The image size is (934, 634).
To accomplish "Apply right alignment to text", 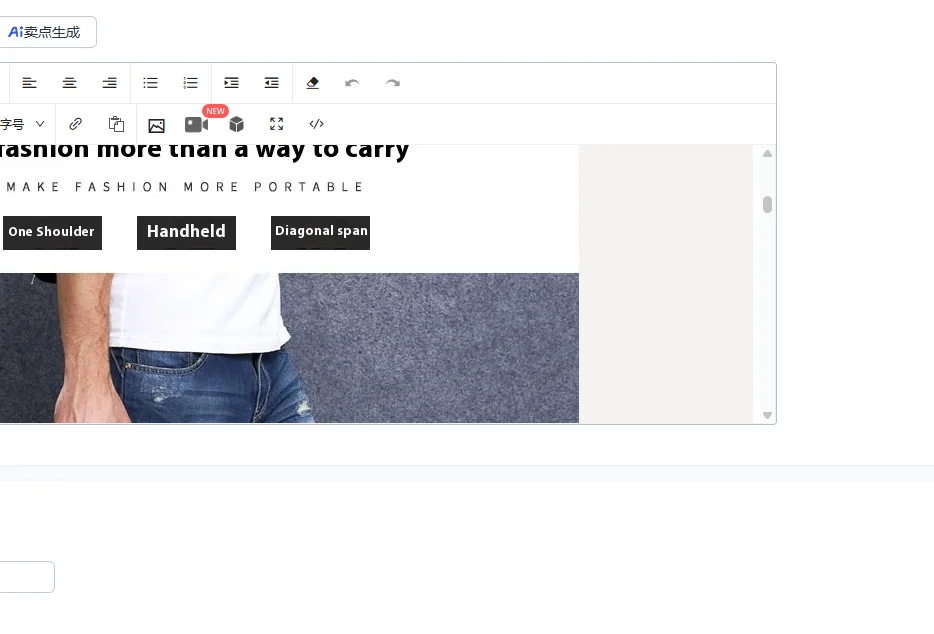I will click(110, 83).
